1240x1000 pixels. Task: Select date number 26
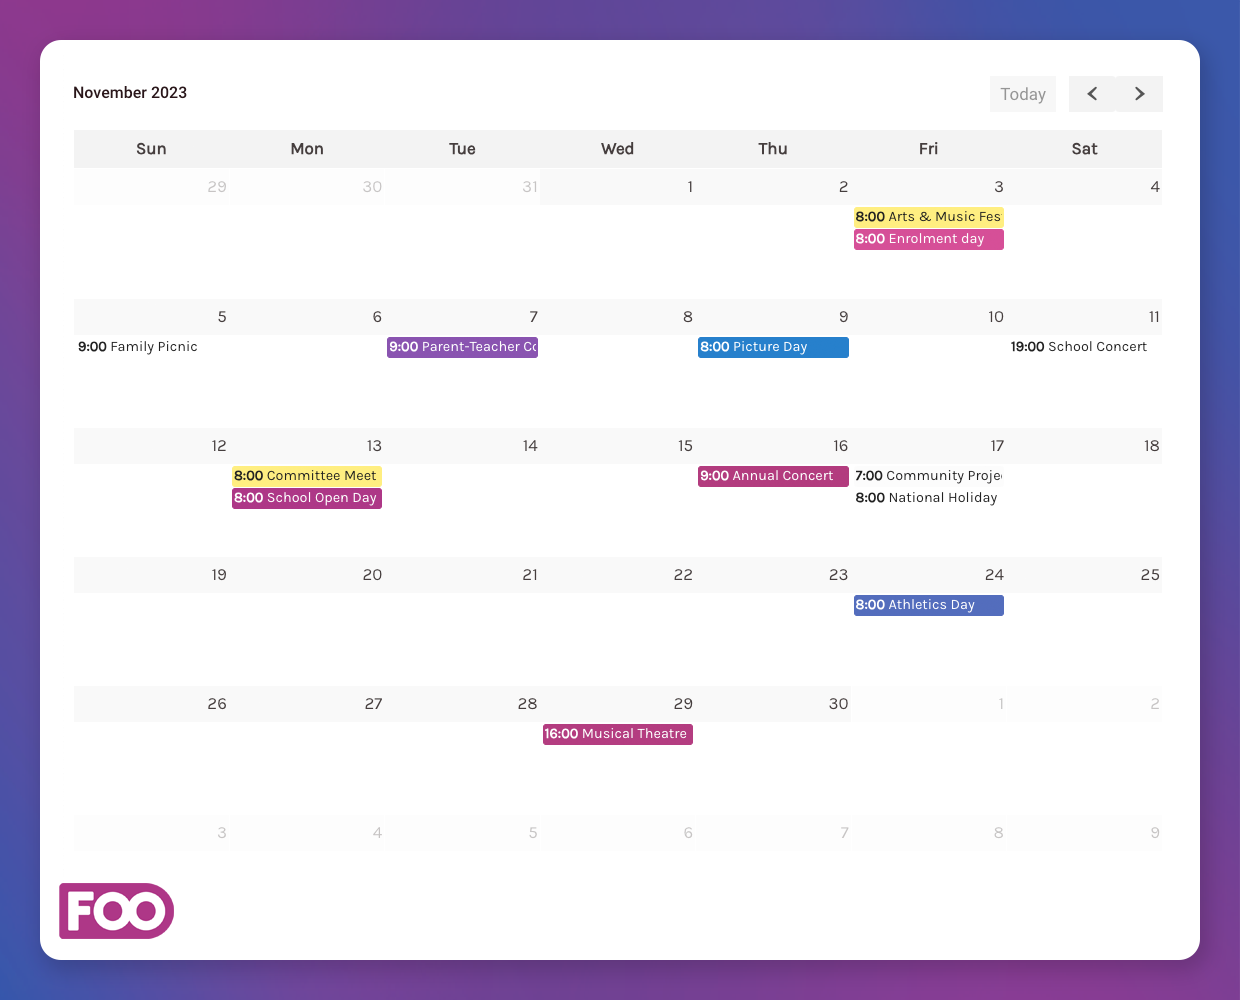[217, 704]
